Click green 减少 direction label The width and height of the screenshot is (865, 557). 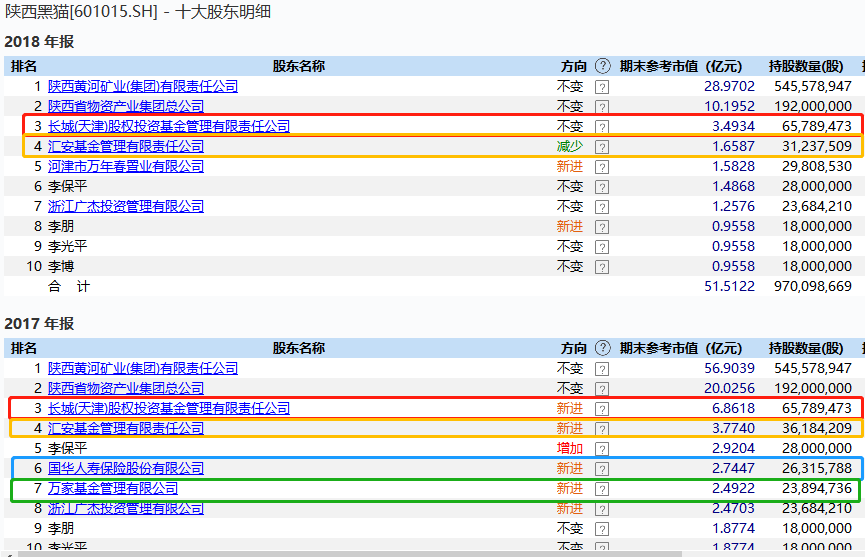pos(570,146)
